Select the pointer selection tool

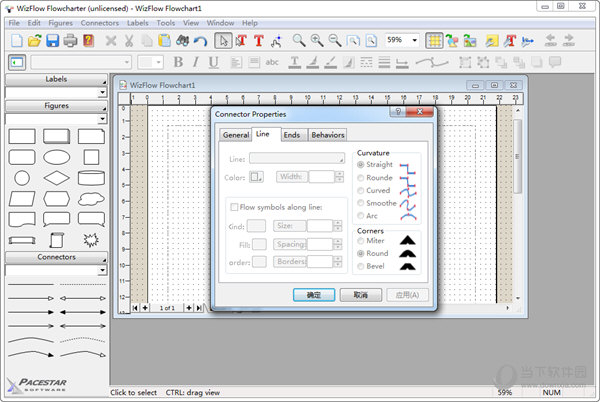223,40
